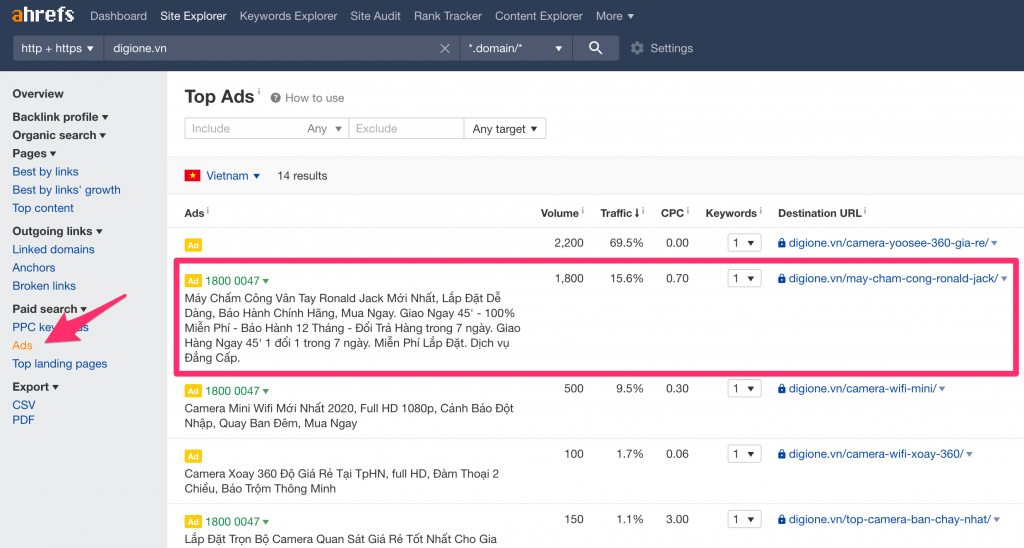The image size is (1024, 548).
Task: Open the Any dropdown in Include filter
Action: pos(325,129)
